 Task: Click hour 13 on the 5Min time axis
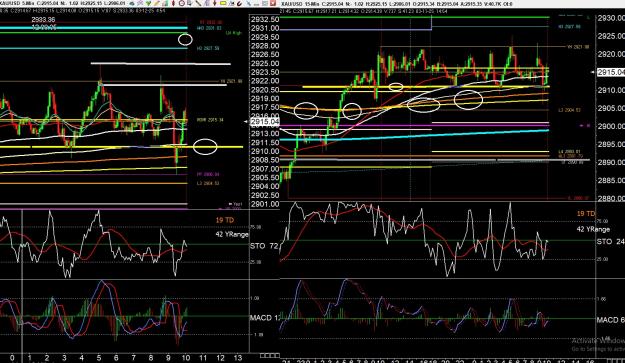238,358
